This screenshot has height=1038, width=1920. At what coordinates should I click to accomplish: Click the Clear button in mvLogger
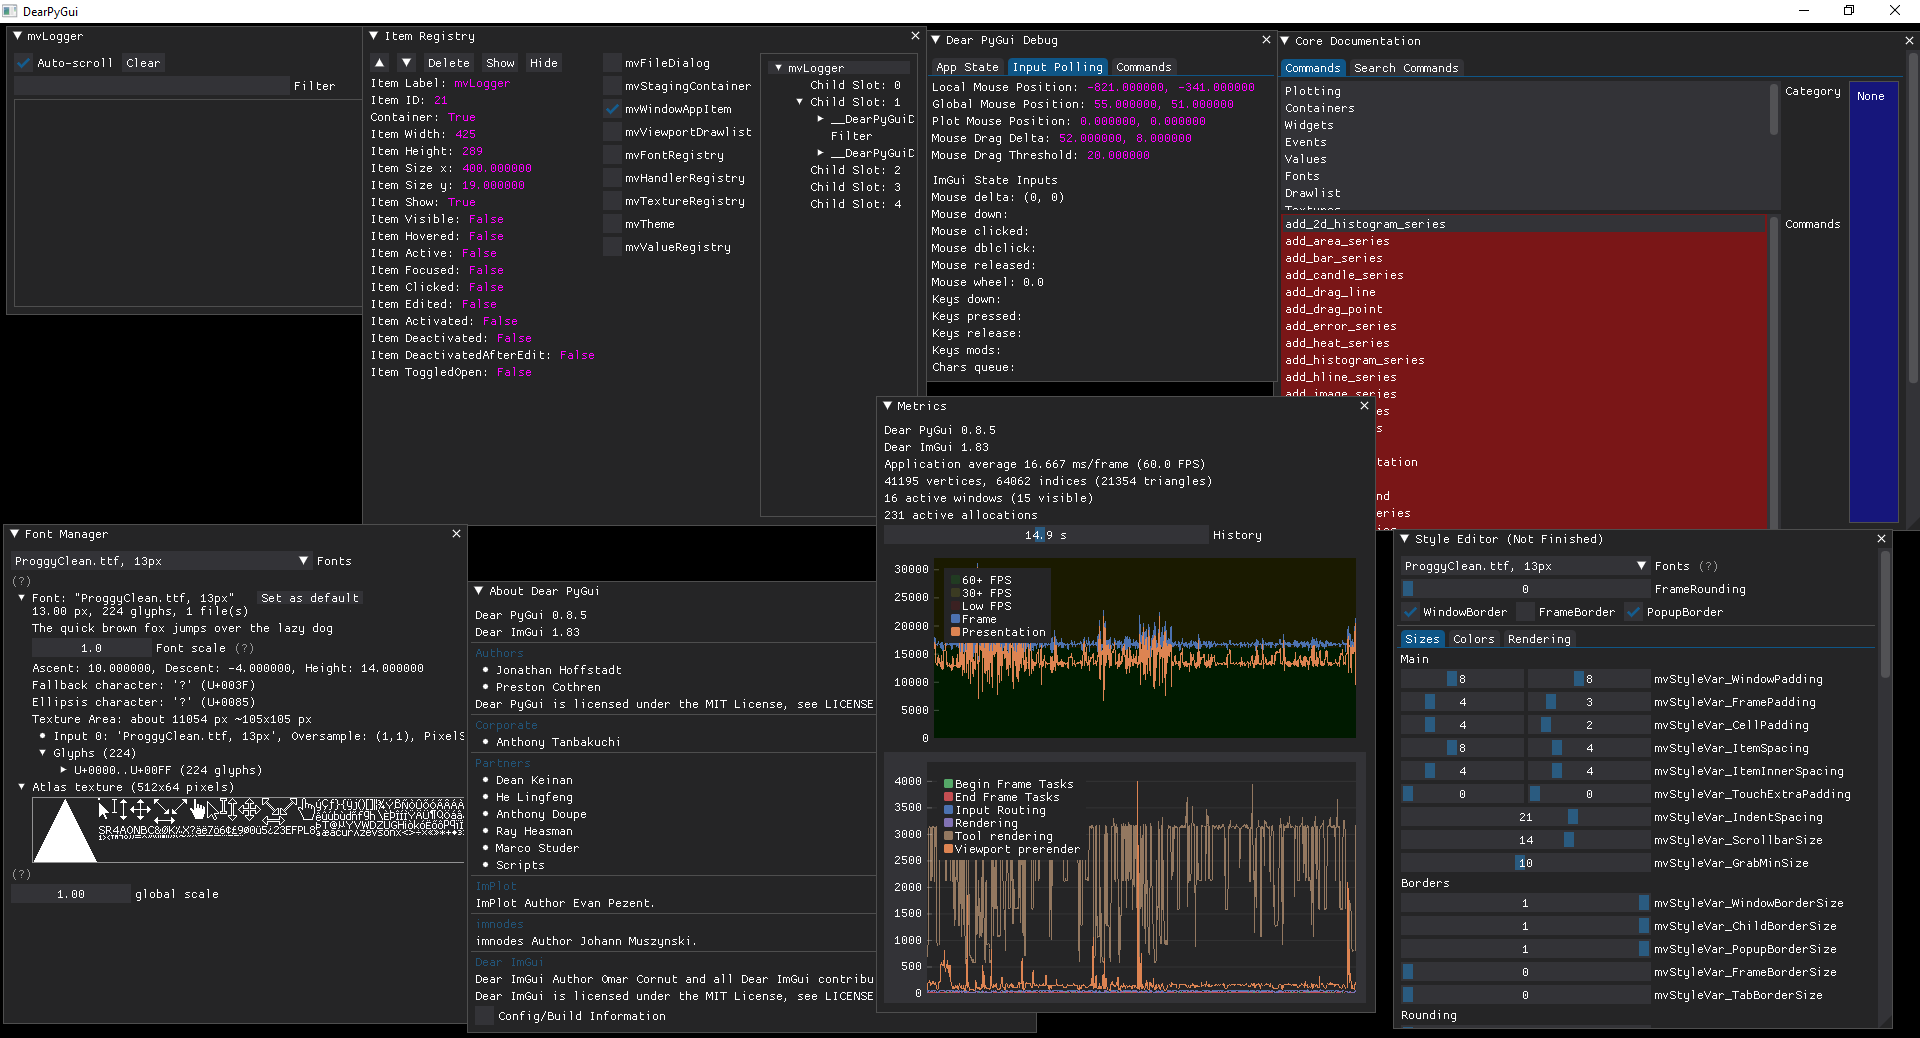coord(143,63)
